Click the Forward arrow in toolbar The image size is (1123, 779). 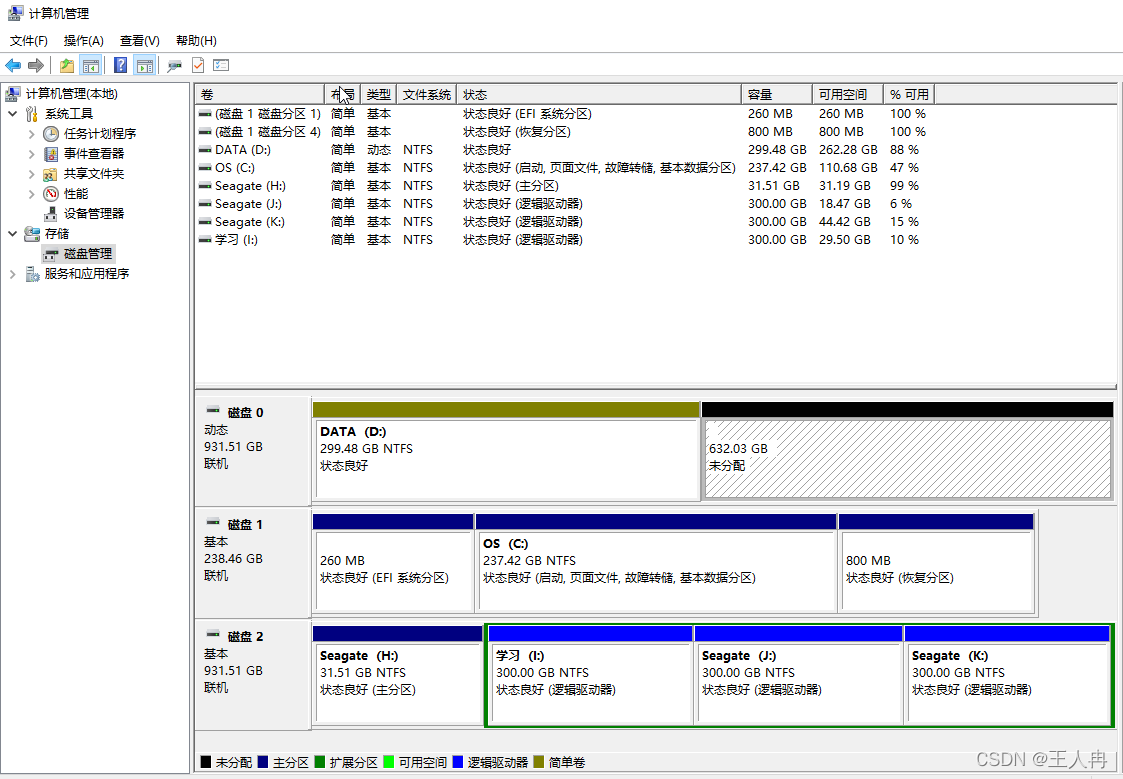point(36,65)
